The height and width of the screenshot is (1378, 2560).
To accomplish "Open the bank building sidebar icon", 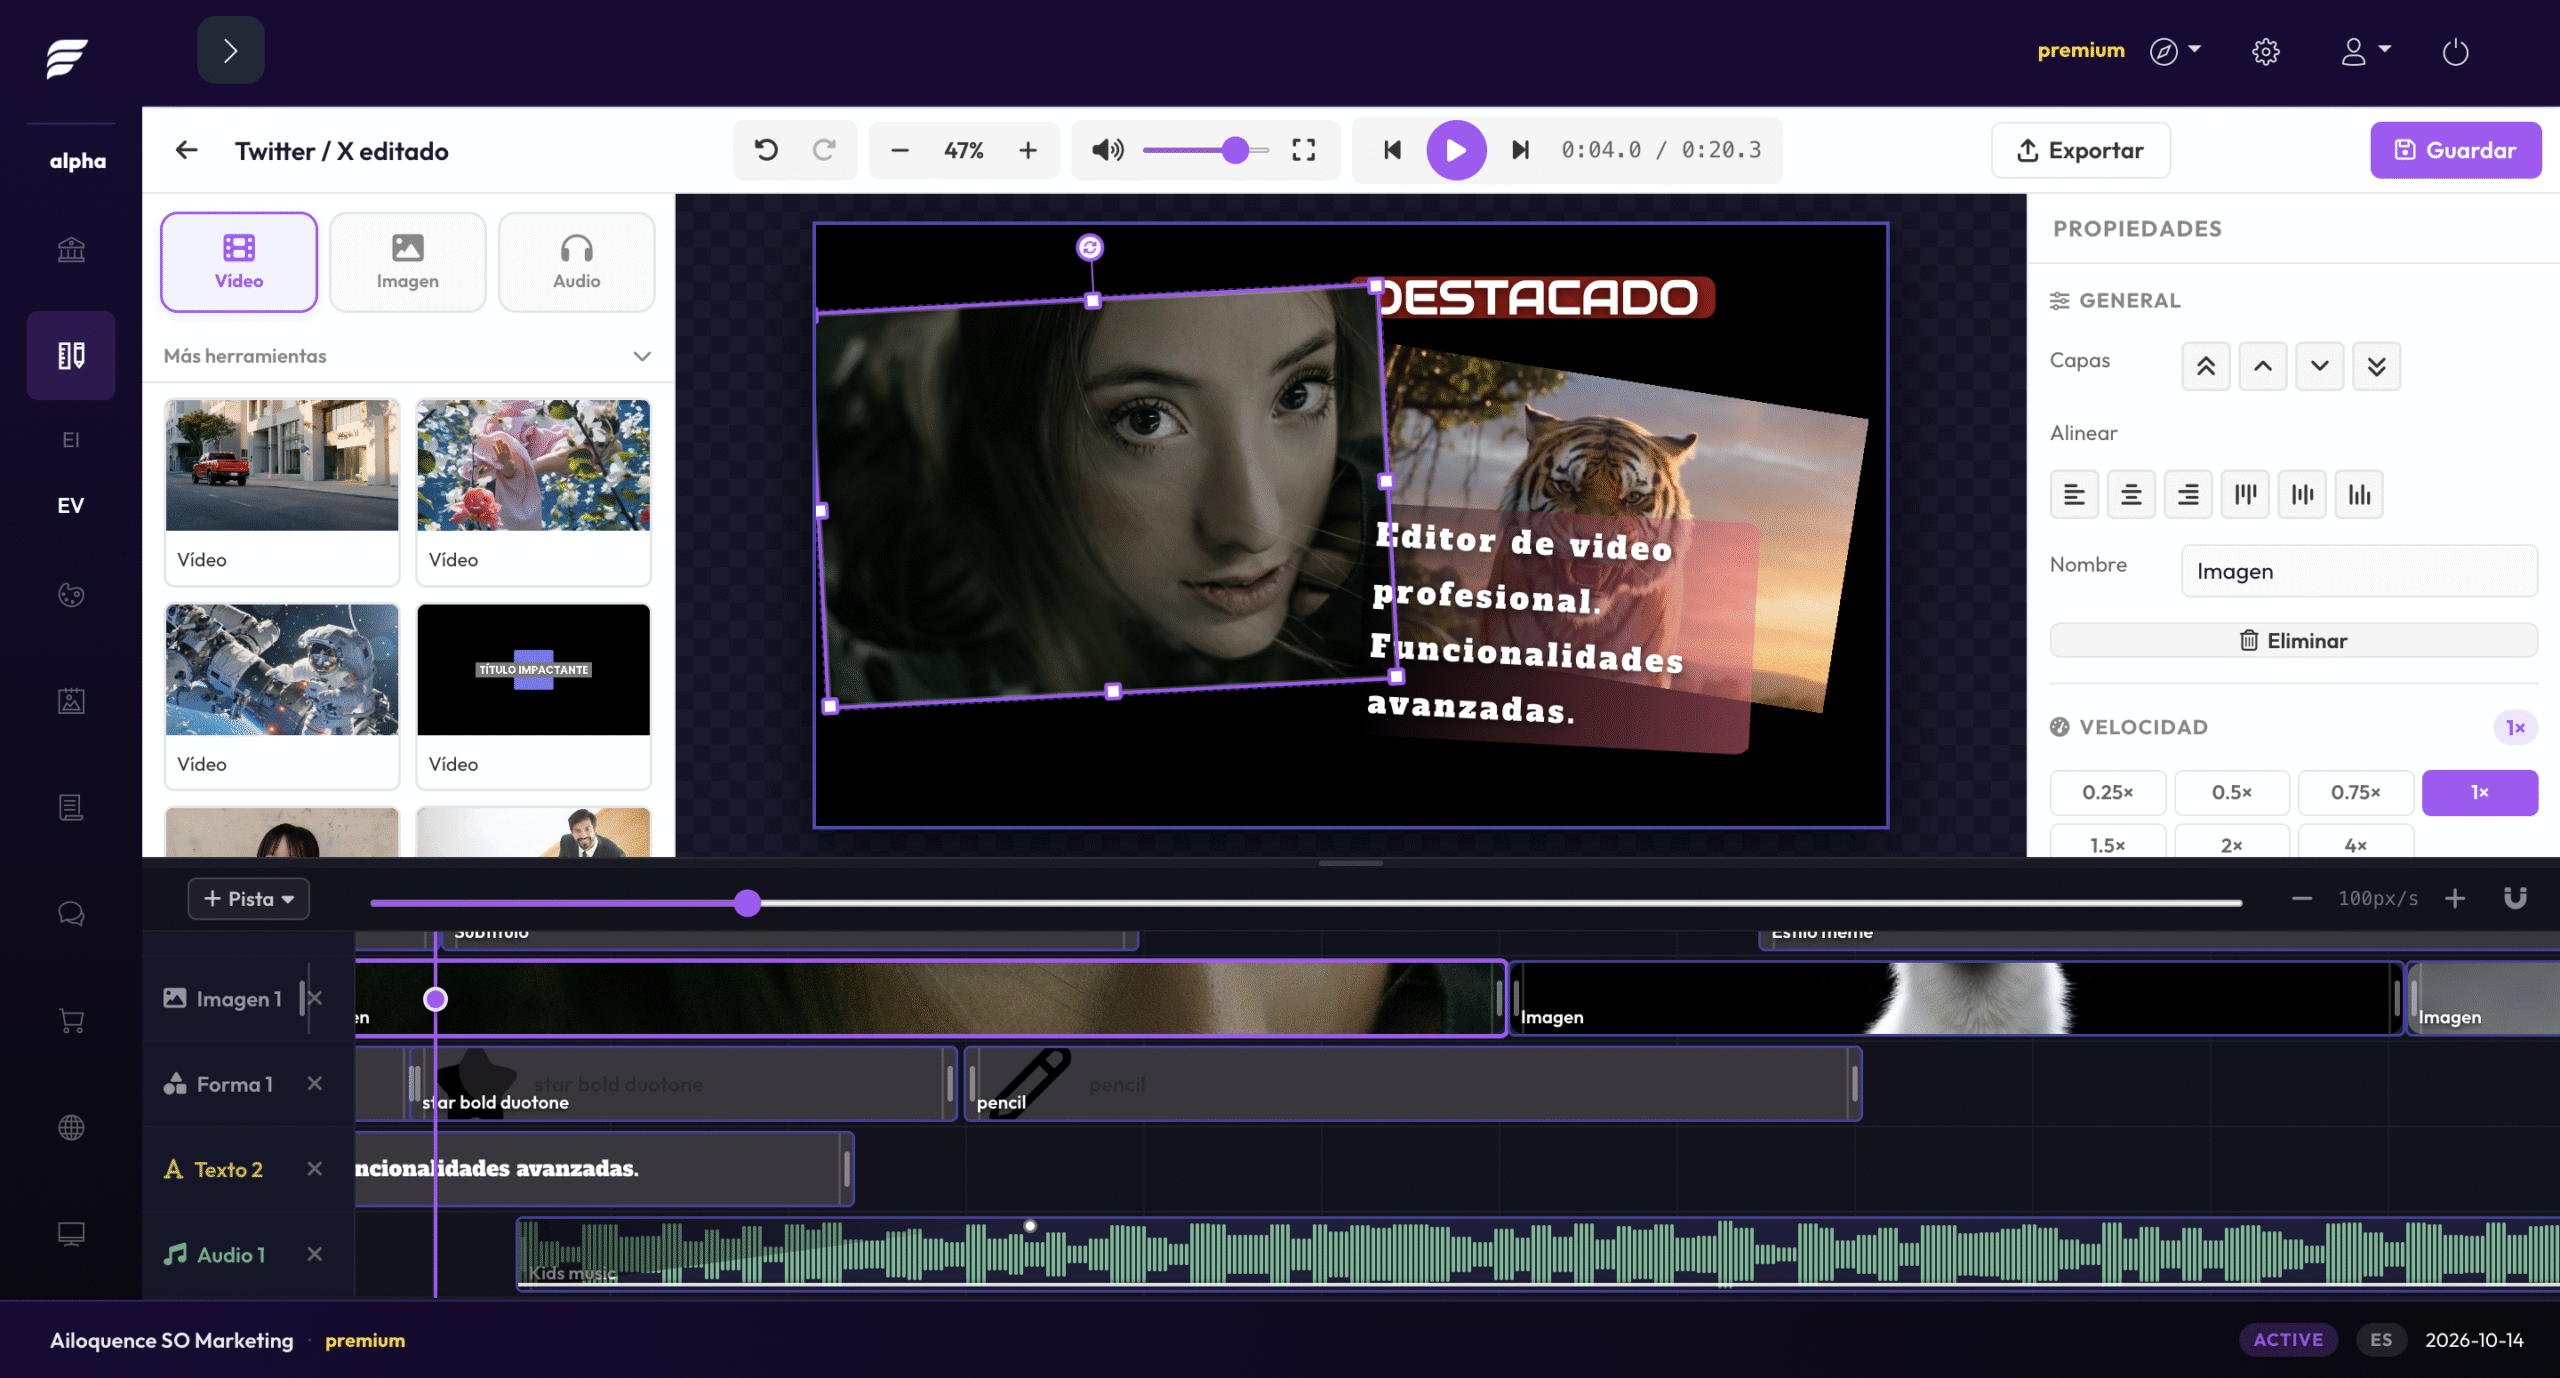I will pyautogui.click(x=71, y=249).
